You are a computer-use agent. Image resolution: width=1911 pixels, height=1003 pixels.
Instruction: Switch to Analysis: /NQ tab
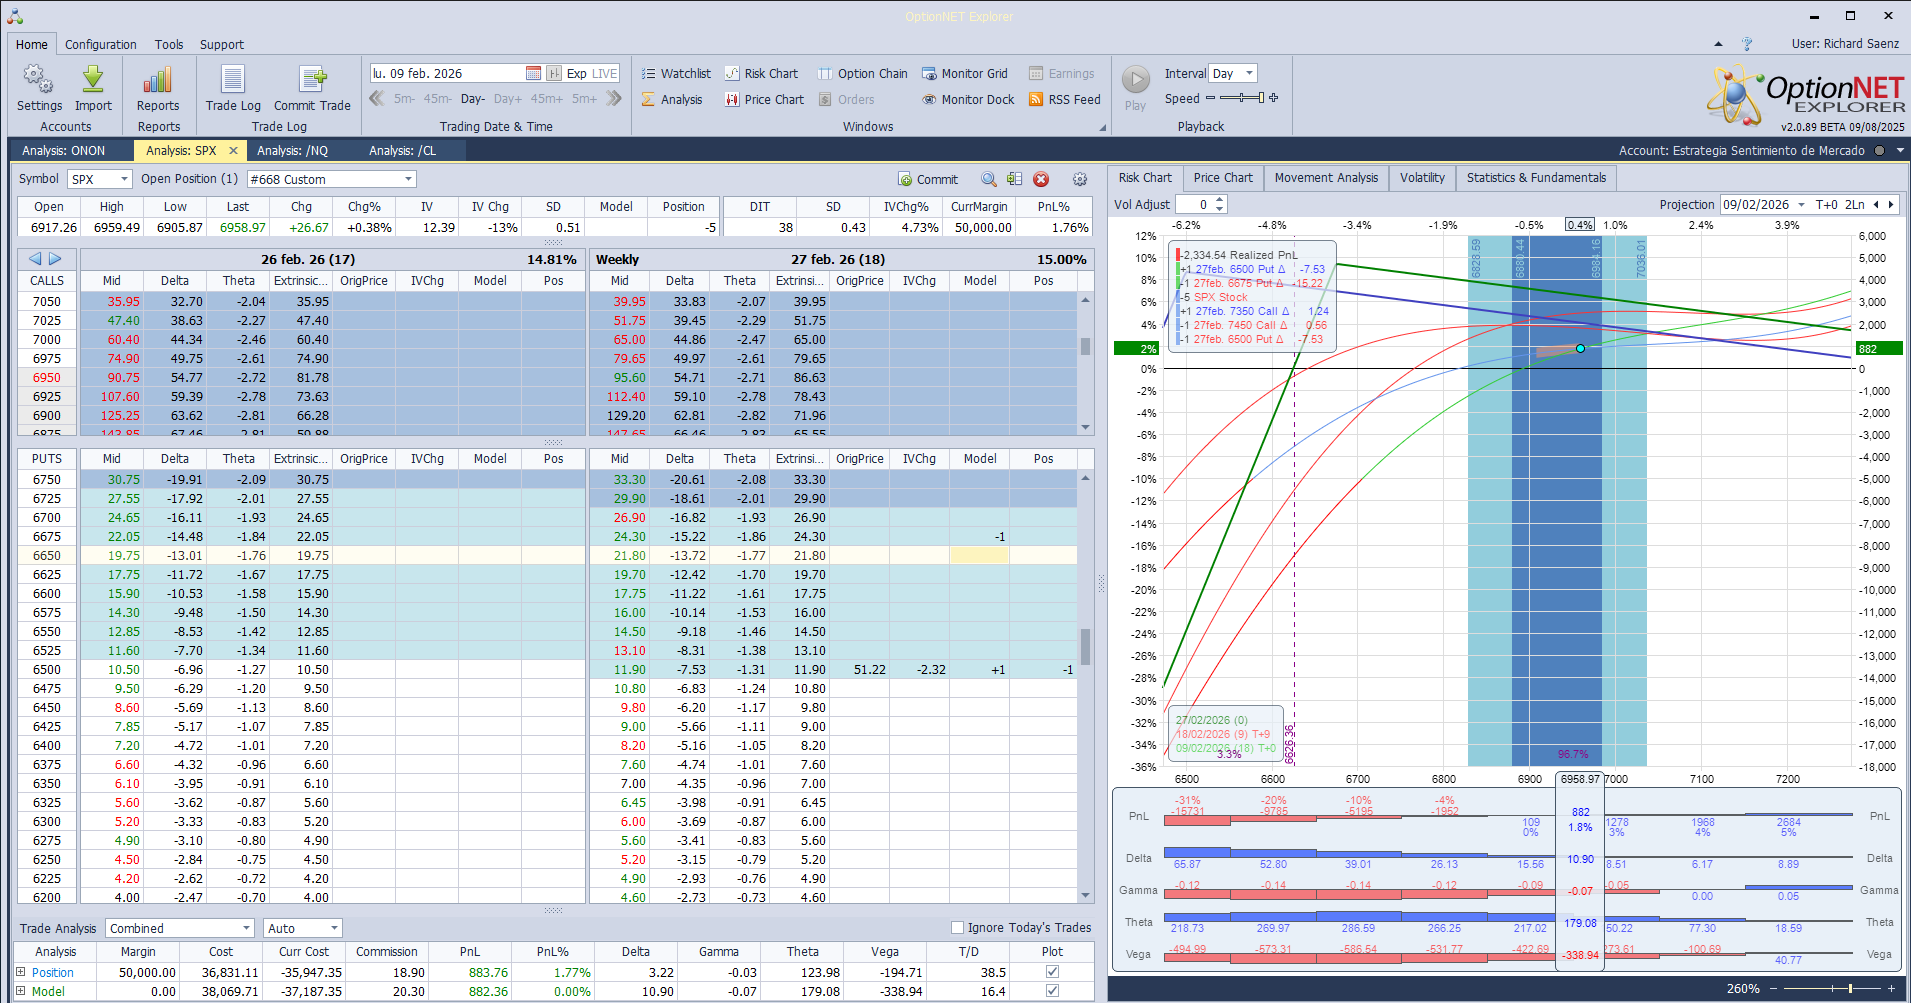[292, 150]
